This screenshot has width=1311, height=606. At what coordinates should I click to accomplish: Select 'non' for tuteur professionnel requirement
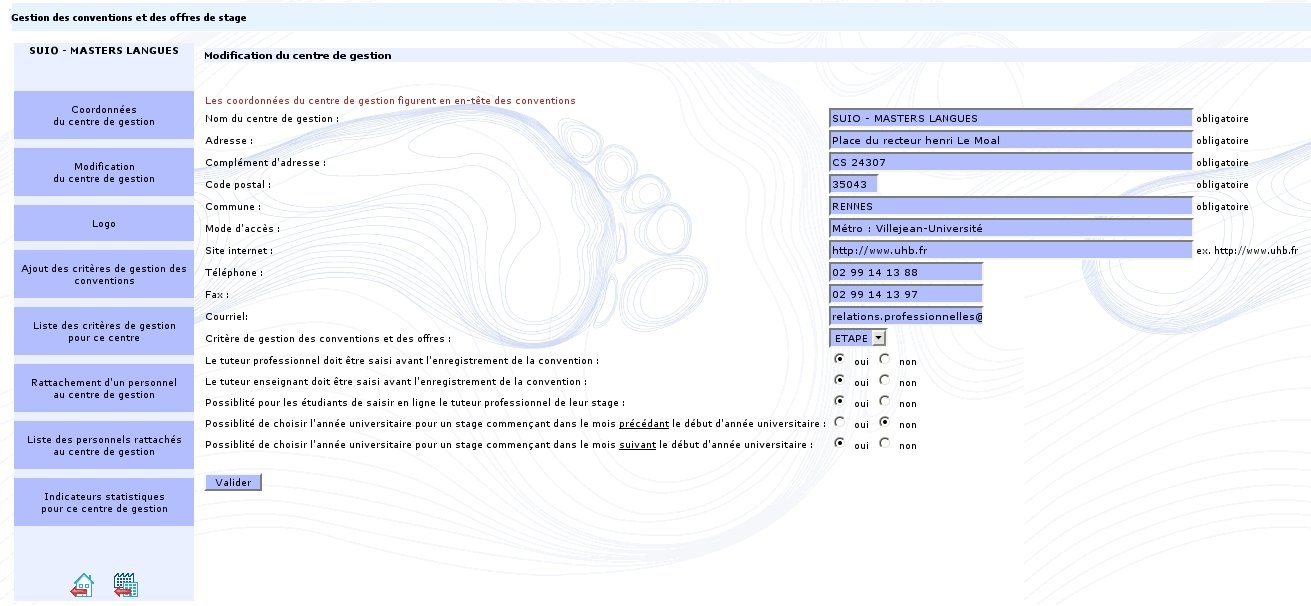click(x=884, y=359)
